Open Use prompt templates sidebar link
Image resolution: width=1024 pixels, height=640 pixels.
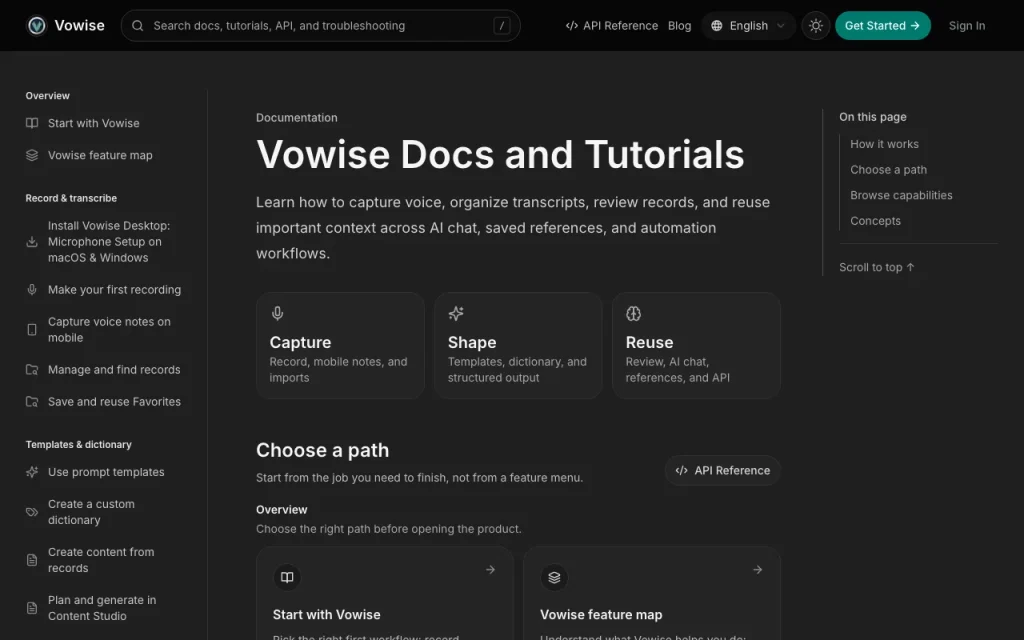106,472
